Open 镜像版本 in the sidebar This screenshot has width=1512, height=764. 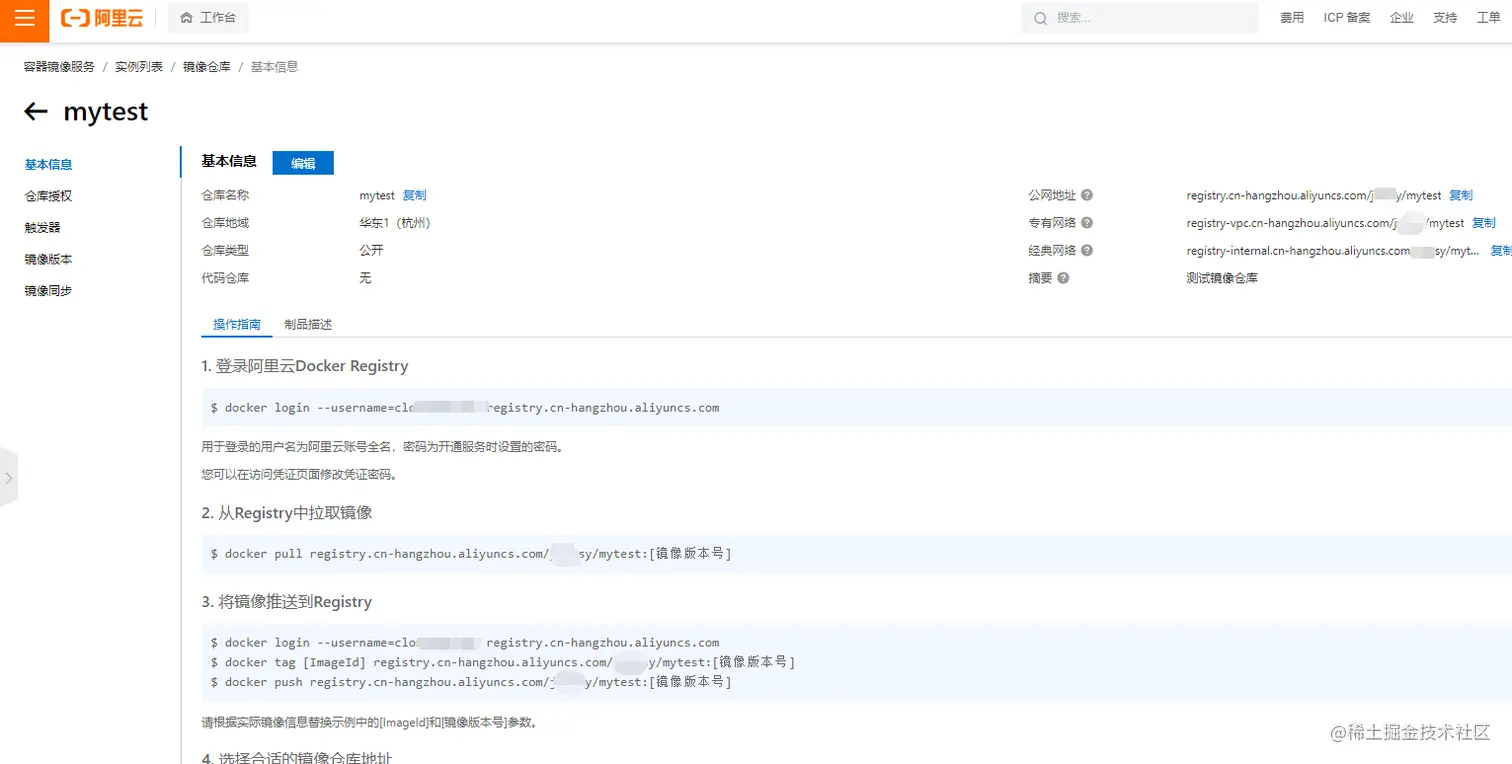click(x=47, y=258)
